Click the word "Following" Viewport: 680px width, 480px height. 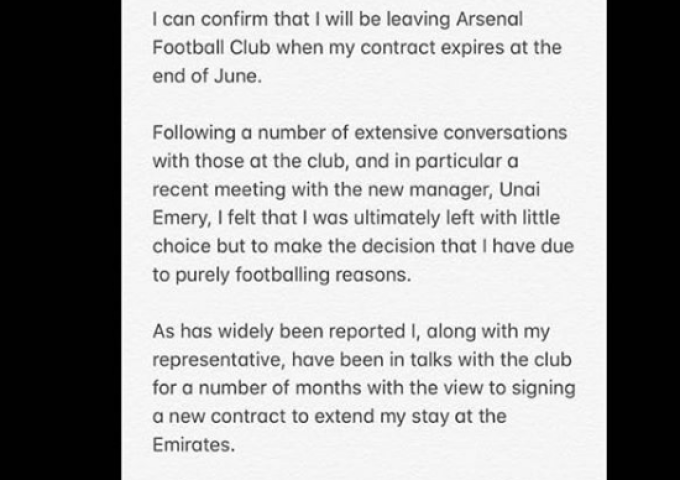coord(194,133)
